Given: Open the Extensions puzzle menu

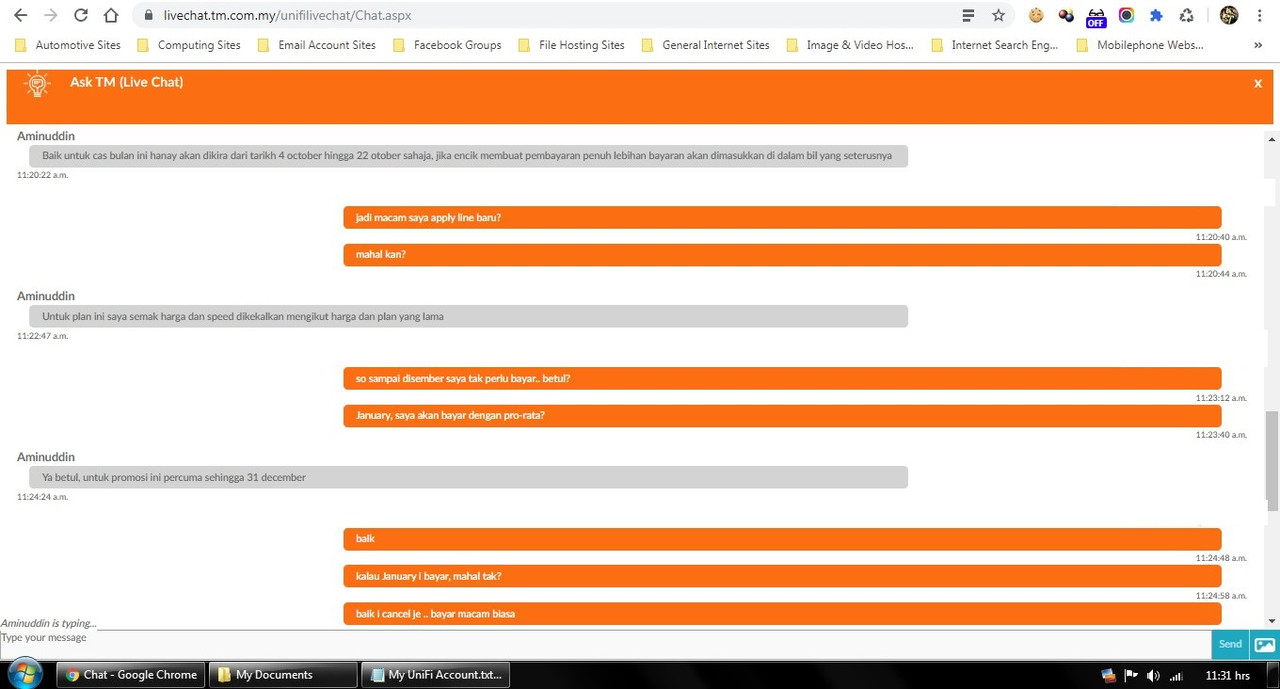Looking at the screenshot, I should [1156, 15].
